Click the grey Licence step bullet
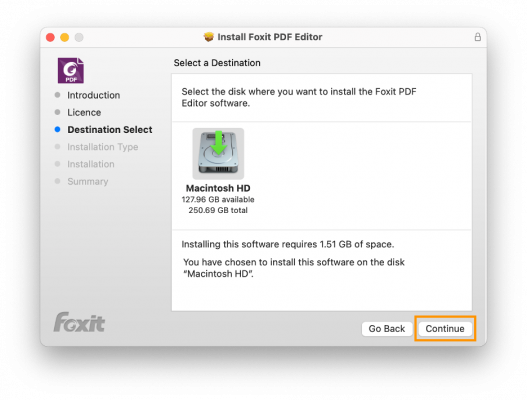The image size is (527, 400). [57, 112]
